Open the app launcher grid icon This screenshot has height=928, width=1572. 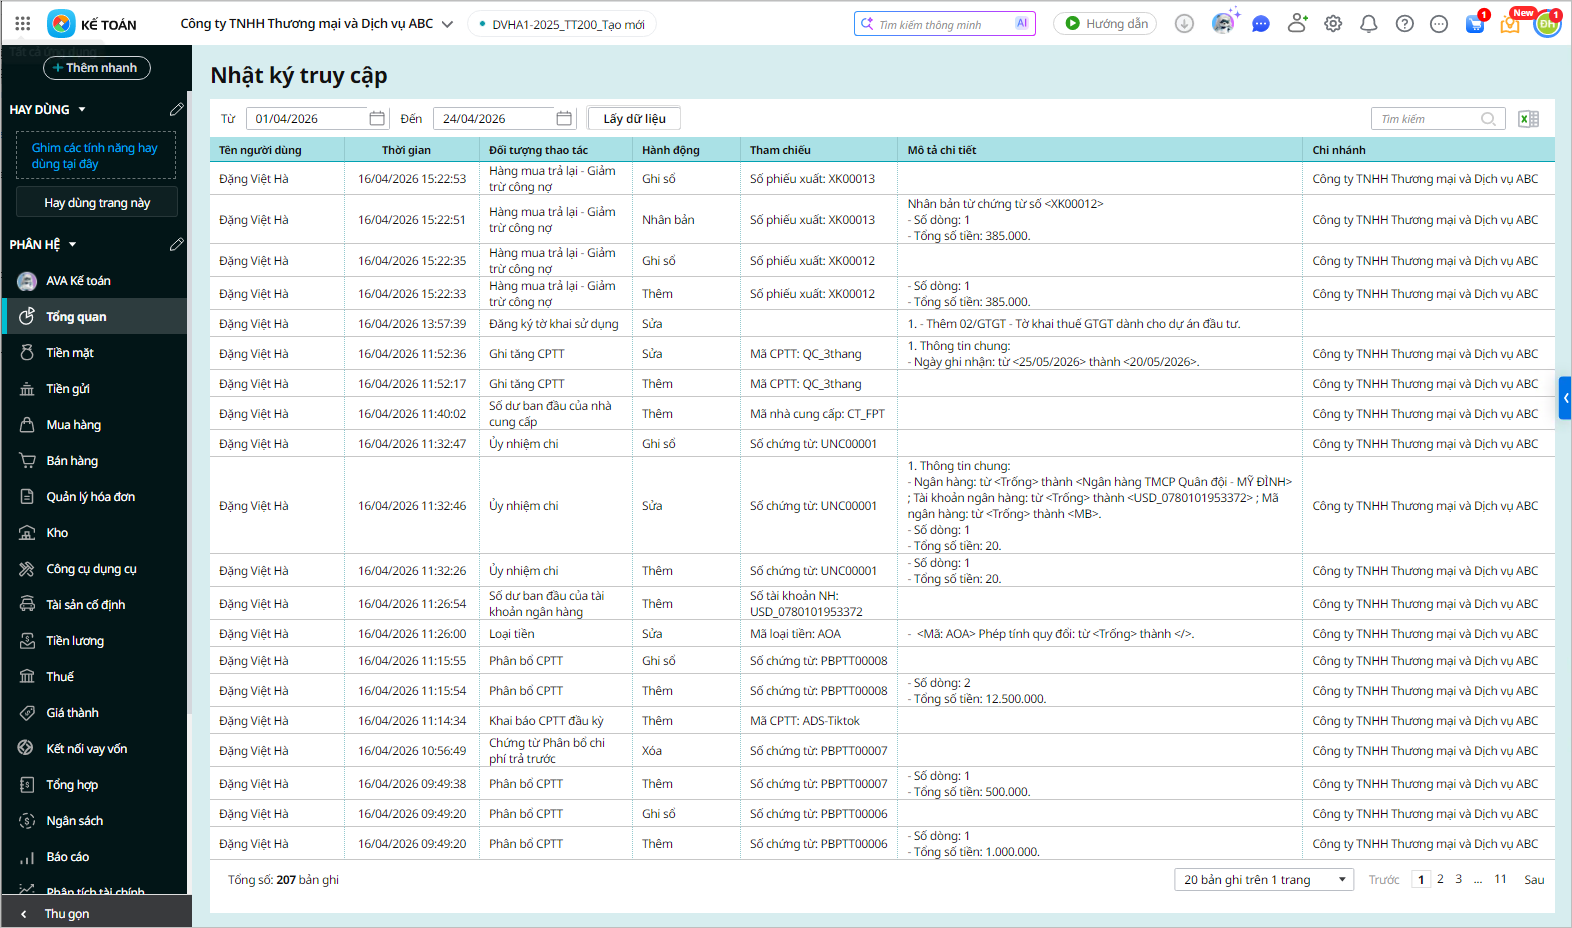[x=23, y=23]
